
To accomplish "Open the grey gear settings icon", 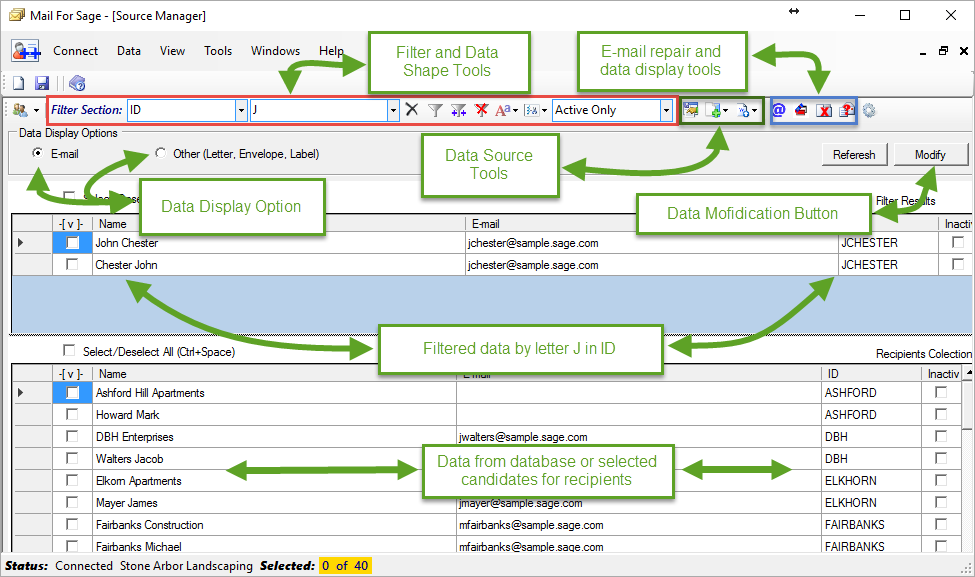I will 869,111.
